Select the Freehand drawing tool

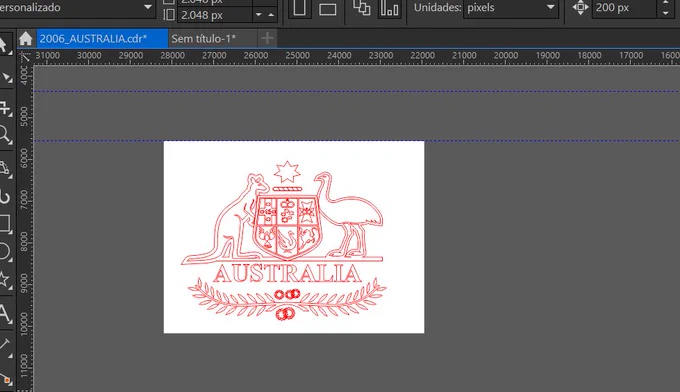5,168
